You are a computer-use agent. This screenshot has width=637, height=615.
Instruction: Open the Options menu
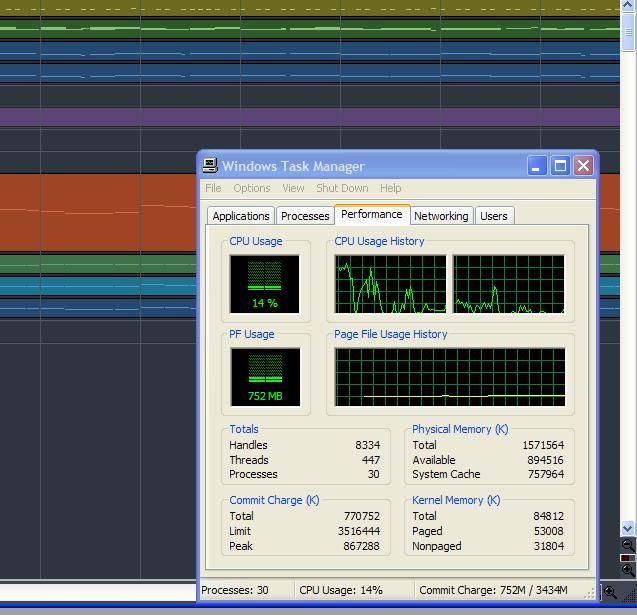pyautogui.click(x=252, y=188)
